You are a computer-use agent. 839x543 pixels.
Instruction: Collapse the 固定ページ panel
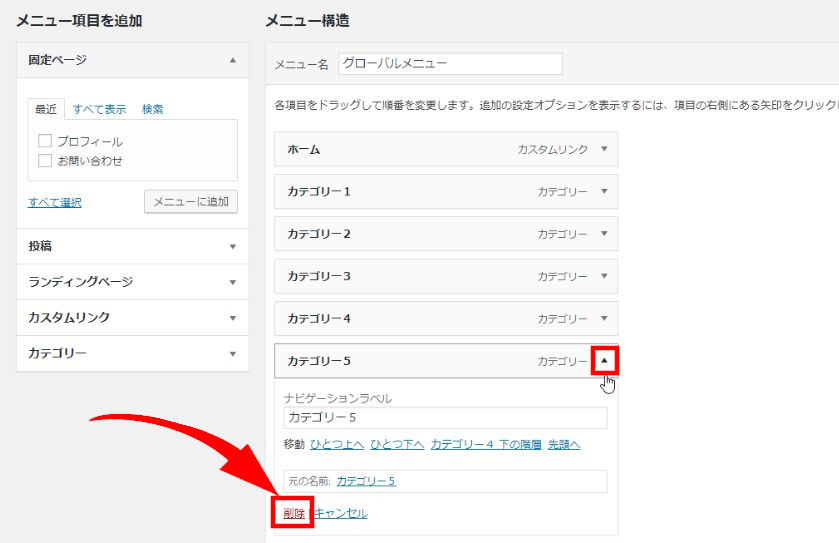click(x=233, y=60)
